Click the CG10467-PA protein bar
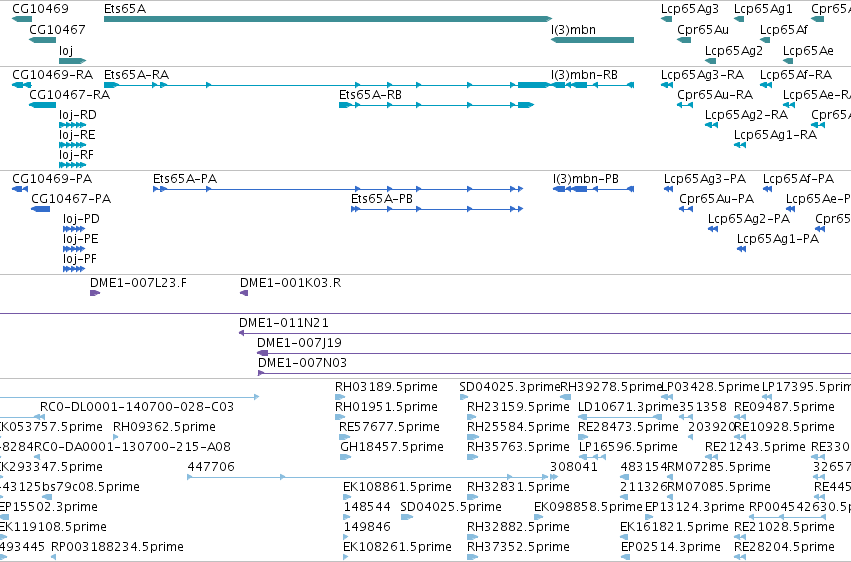 click(41, 209)
